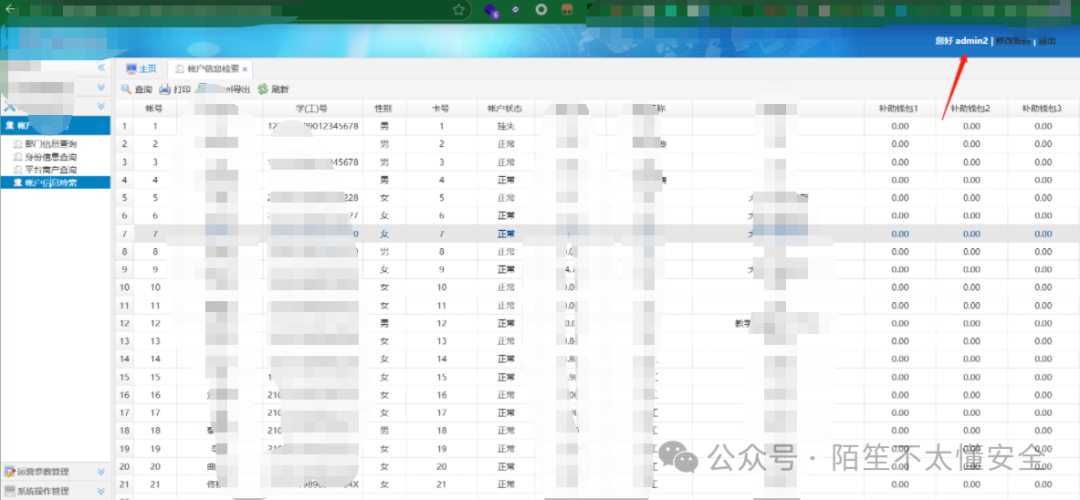Click the 主页 monitor icon tab

coord(131,68)
